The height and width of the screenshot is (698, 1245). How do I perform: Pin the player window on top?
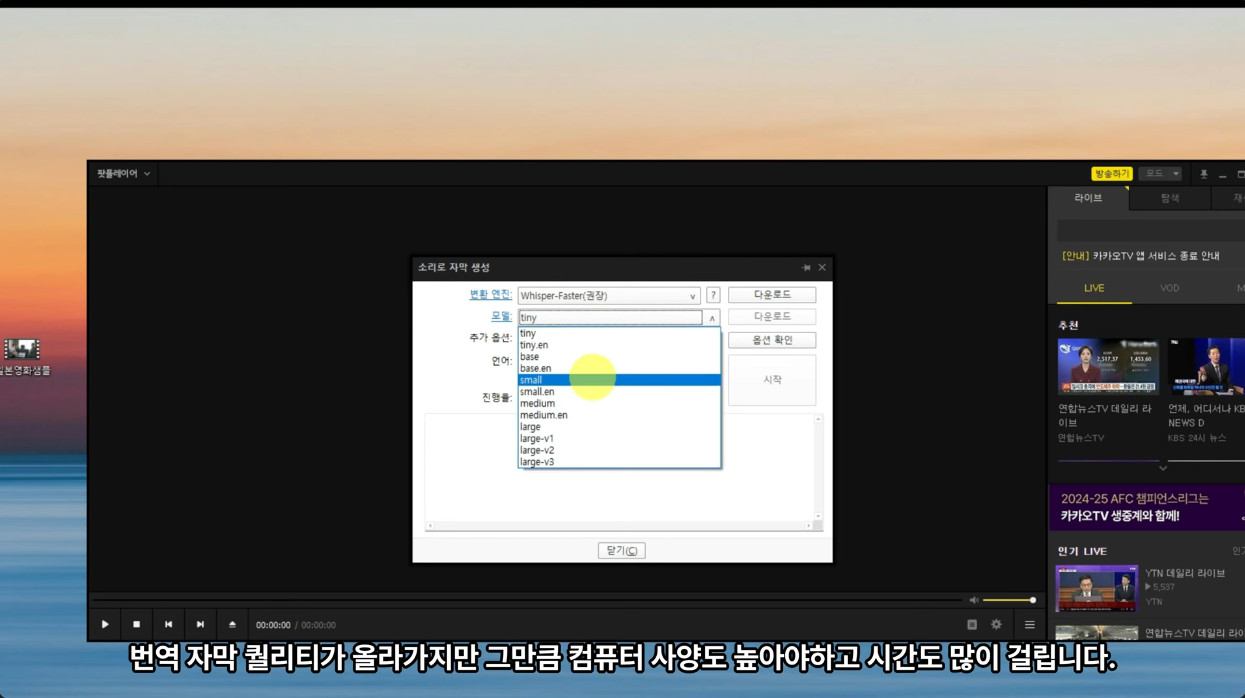coord(1203,174)
